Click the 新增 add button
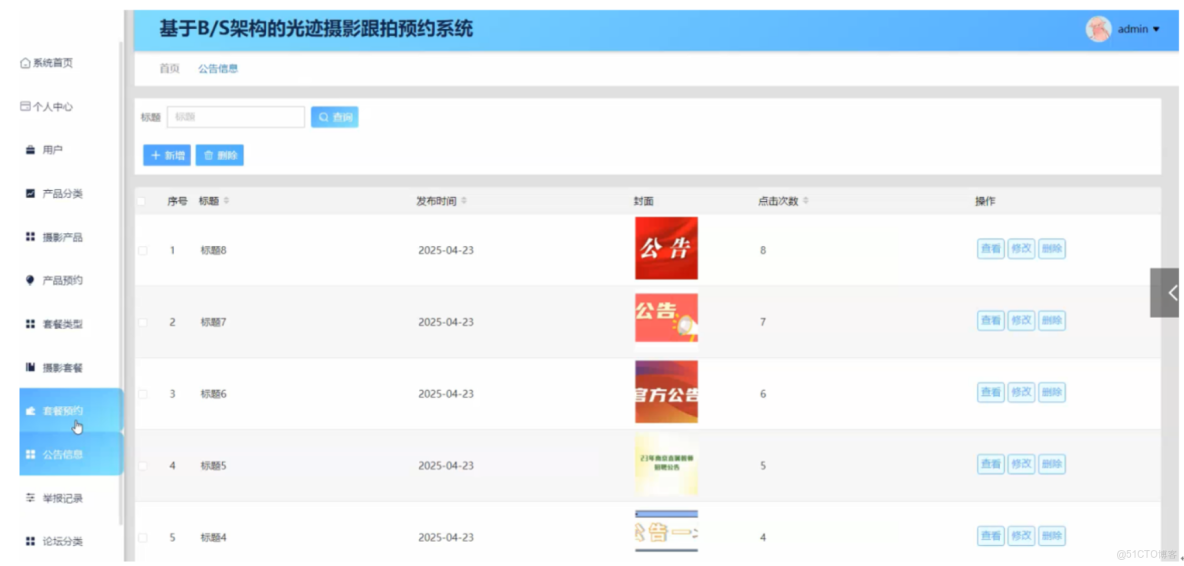This screenshot has width=1184, height=566. coord(167,155)
